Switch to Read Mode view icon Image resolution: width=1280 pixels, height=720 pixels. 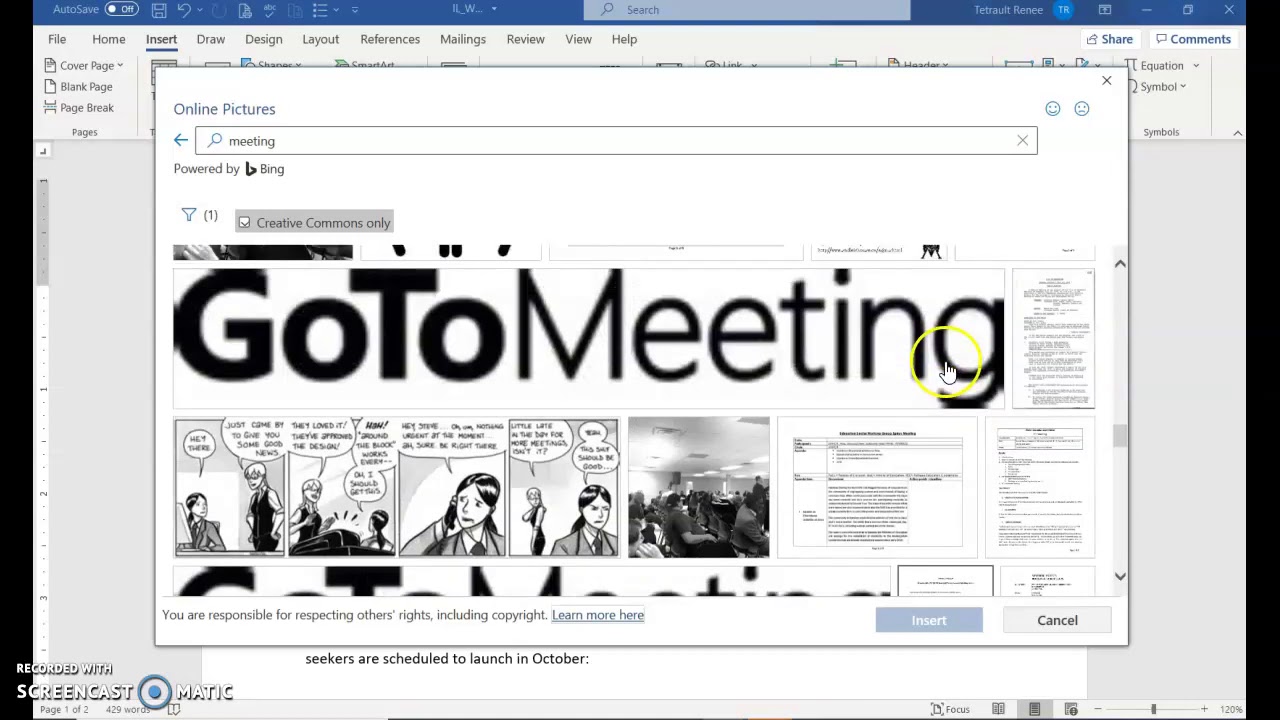pyautogui.click(x=998, y=709)
